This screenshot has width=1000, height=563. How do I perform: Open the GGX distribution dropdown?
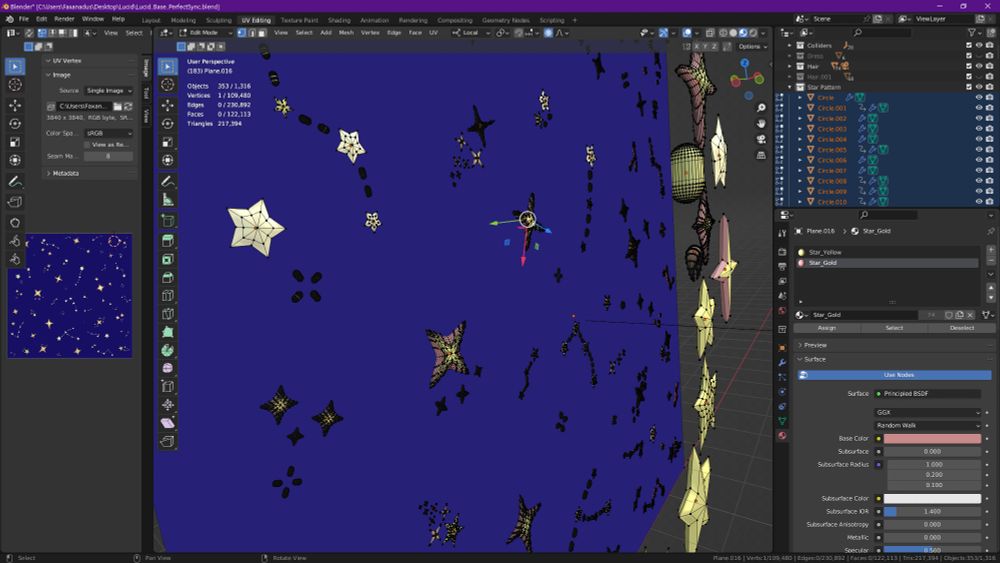pyautogui.click(x=927, y=413)
